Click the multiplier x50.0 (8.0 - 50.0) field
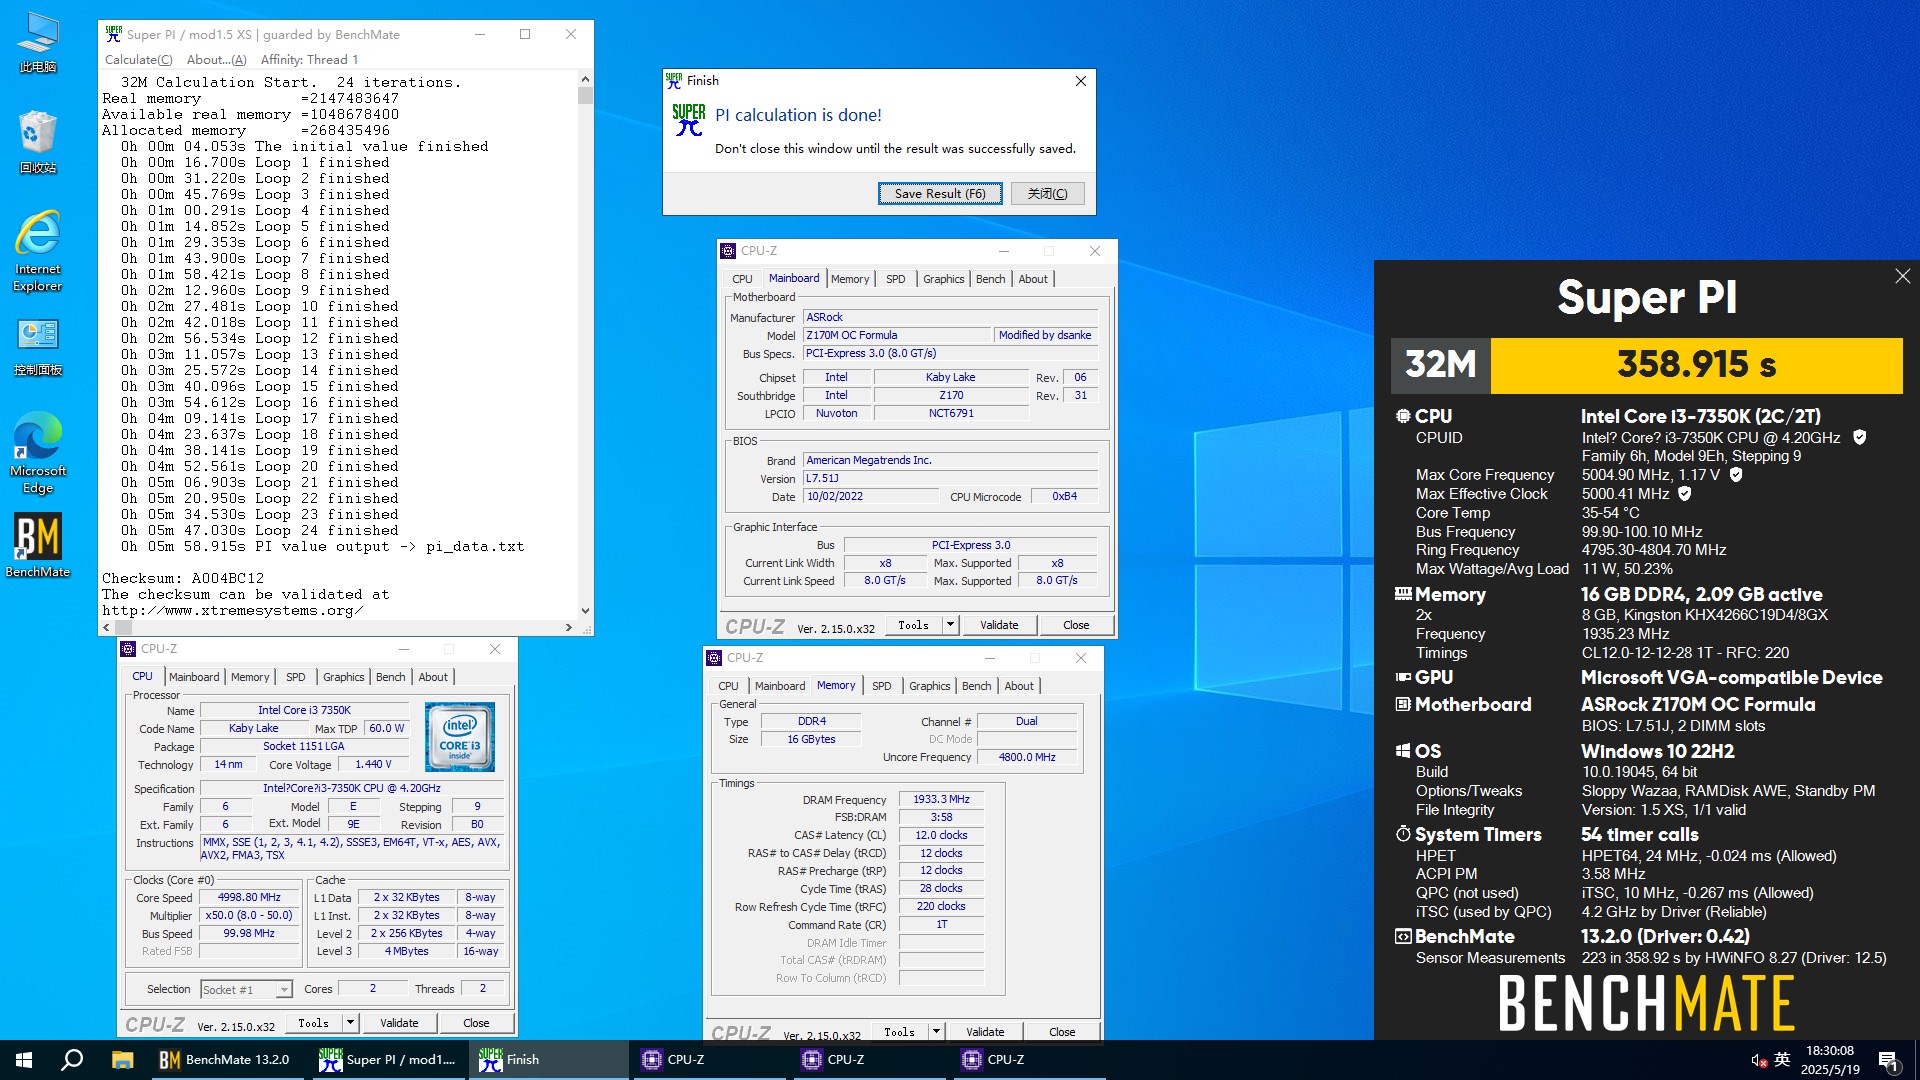The width and height of the screenshot is (1920, 1080). tap(249, 916)
